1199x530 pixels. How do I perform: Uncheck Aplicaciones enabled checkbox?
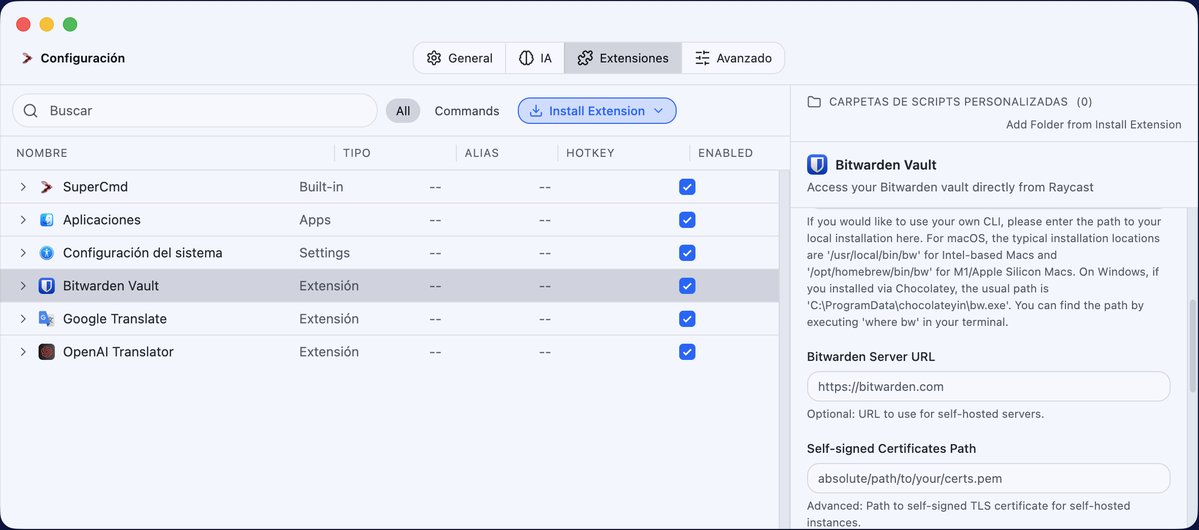pyautogui.click(x=687, y=219)
